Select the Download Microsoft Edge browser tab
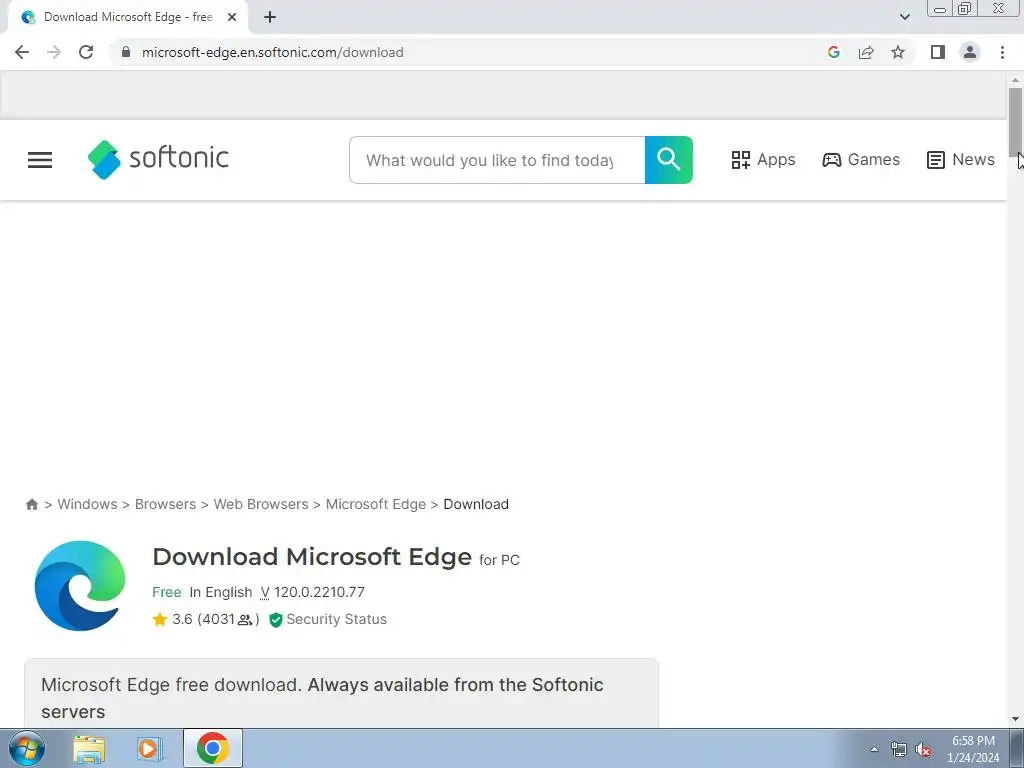The image size is (1024, 768). [x=127, y=17]
